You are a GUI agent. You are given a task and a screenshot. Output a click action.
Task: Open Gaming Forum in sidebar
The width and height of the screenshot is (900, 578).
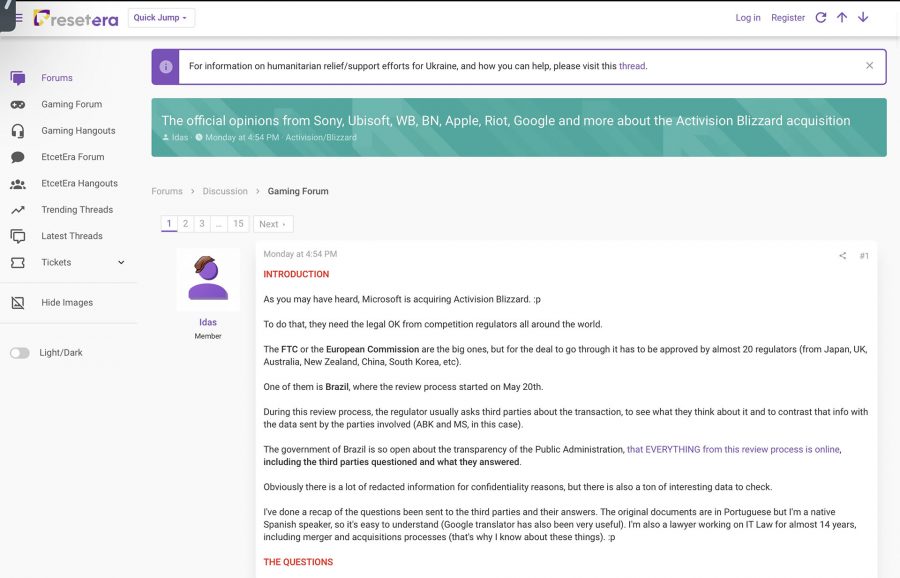coord(72,104)
